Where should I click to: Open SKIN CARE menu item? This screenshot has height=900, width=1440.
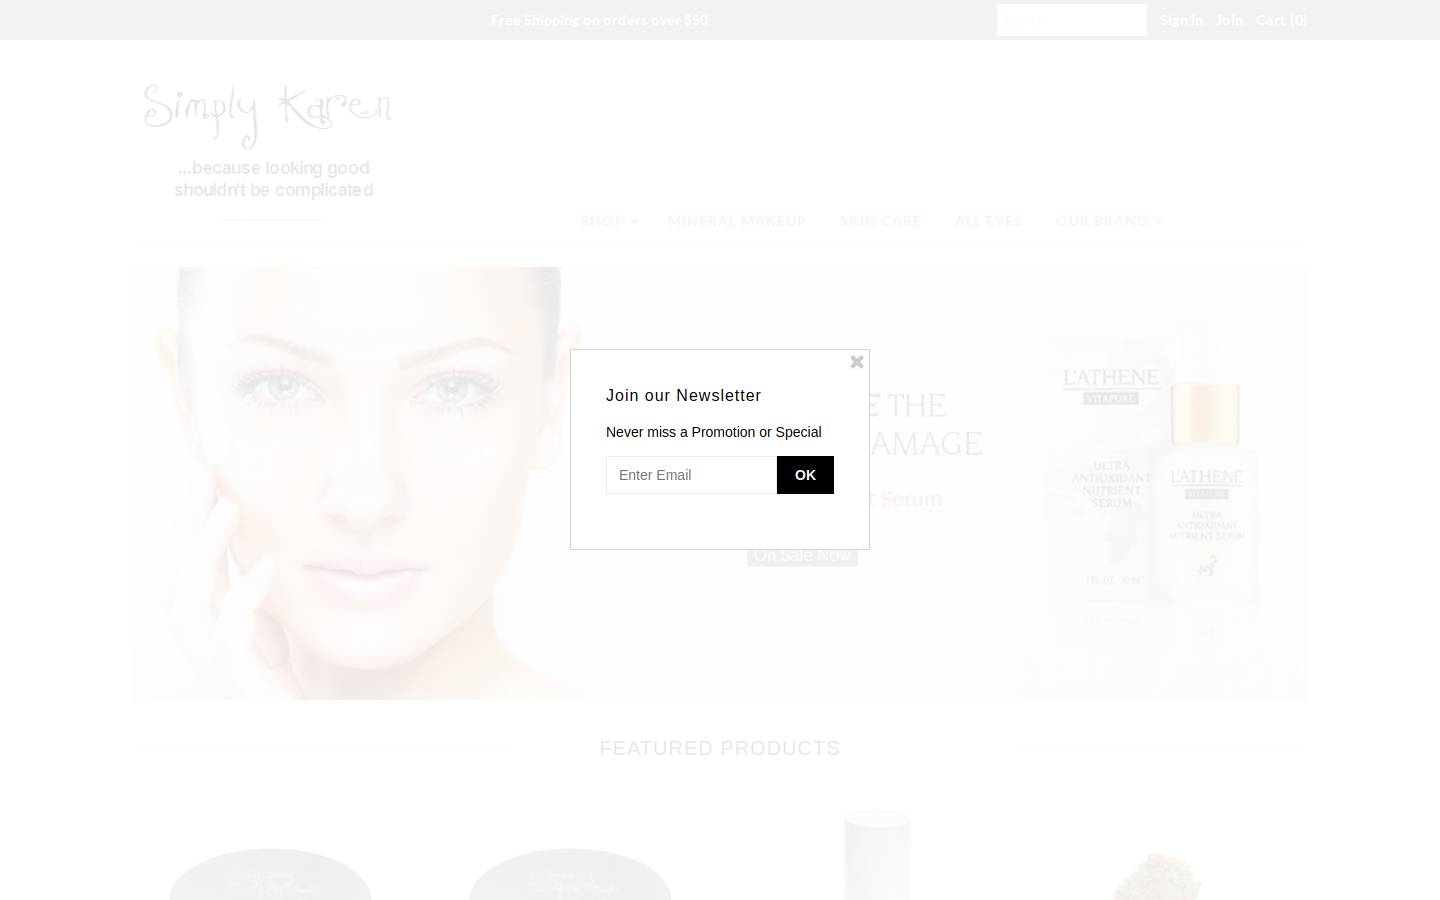coord(880,220)
